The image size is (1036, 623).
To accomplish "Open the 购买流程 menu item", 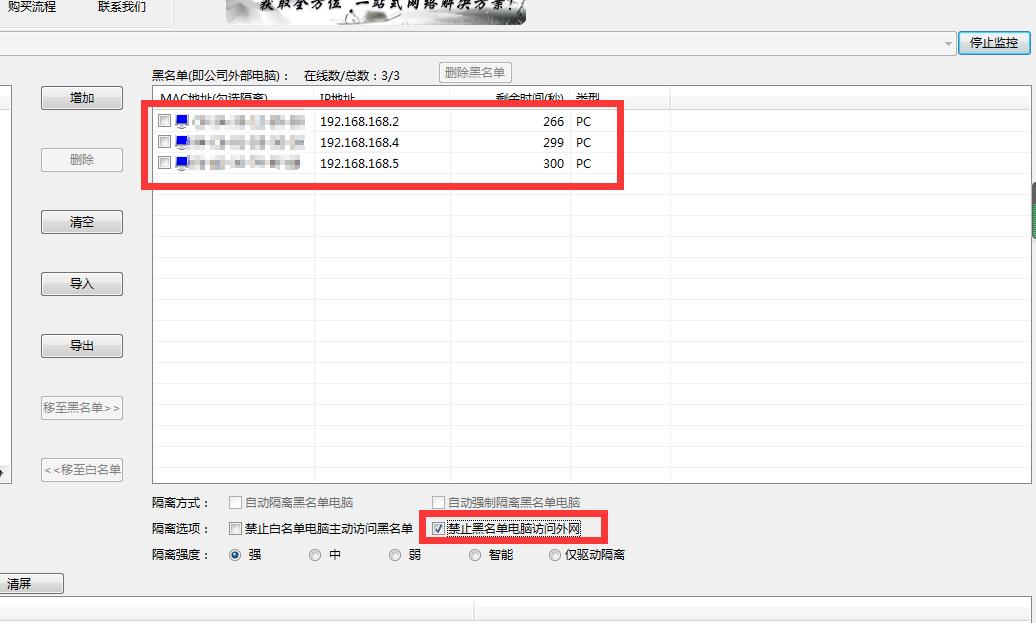I will point(32,7).
